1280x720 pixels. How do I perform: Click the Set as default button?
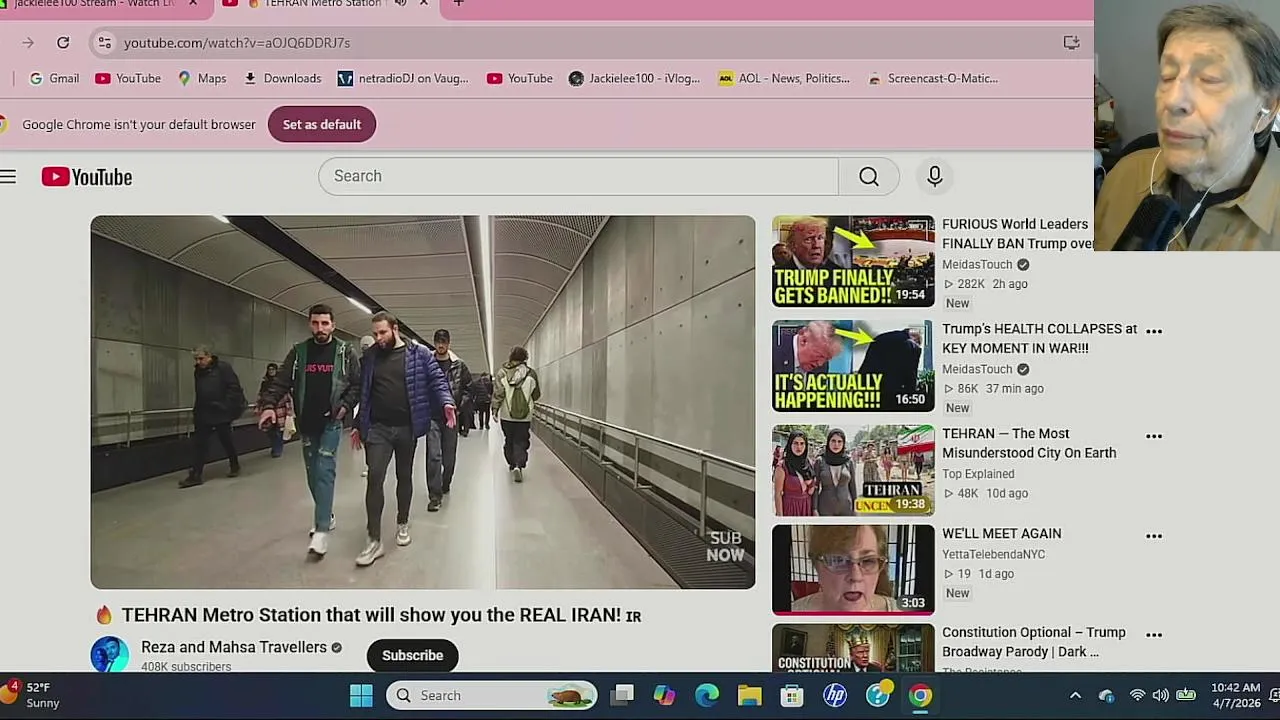321,124
